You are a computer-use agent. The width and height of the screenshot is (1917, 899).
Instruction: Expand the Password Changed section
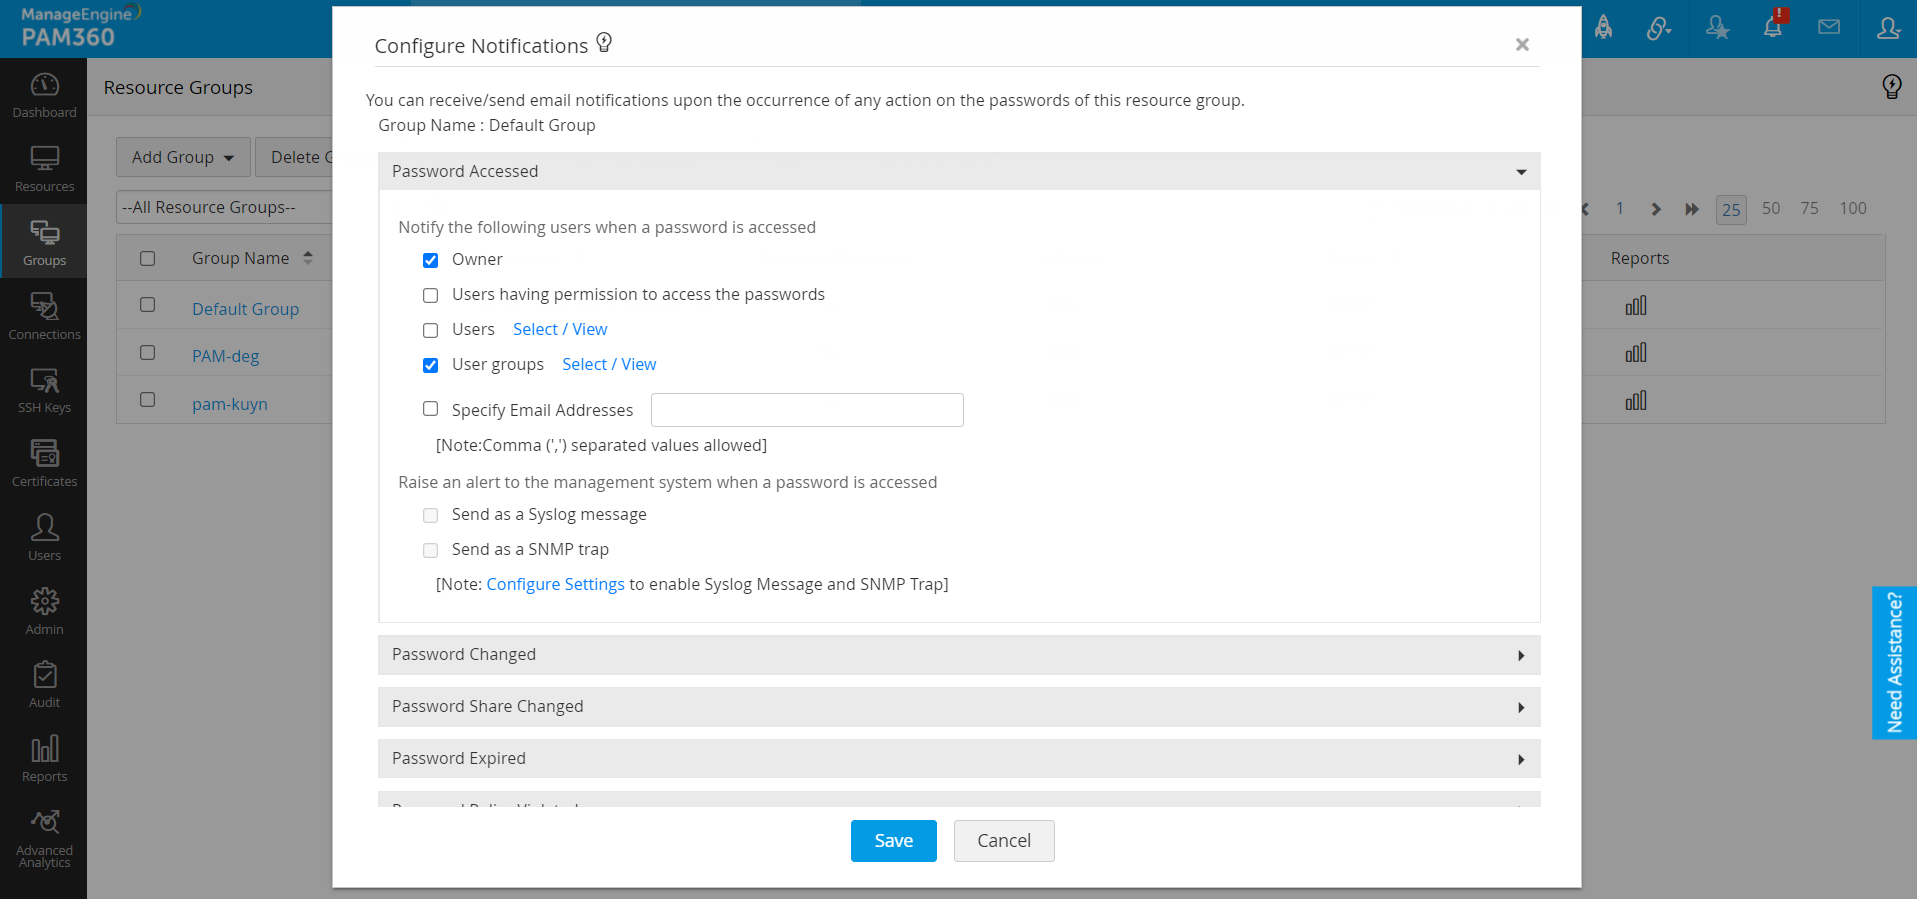pyautogui.click(x=958, y=655)
